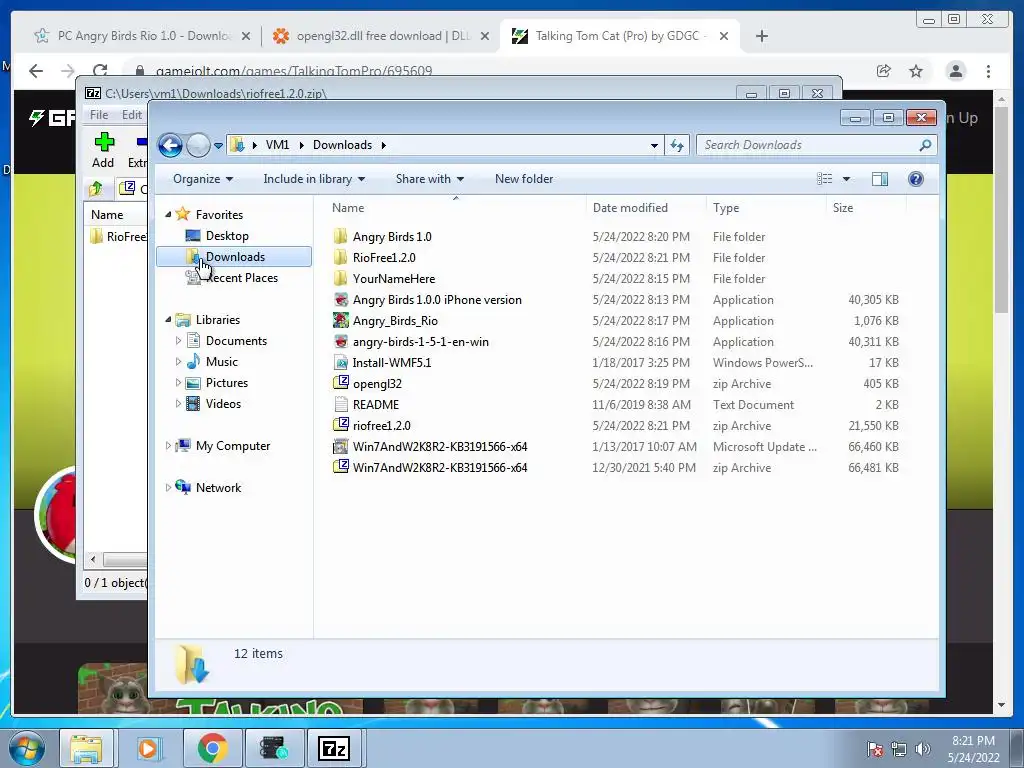
Task: Expand the Music library node
Action: click(x=178, y=361)
